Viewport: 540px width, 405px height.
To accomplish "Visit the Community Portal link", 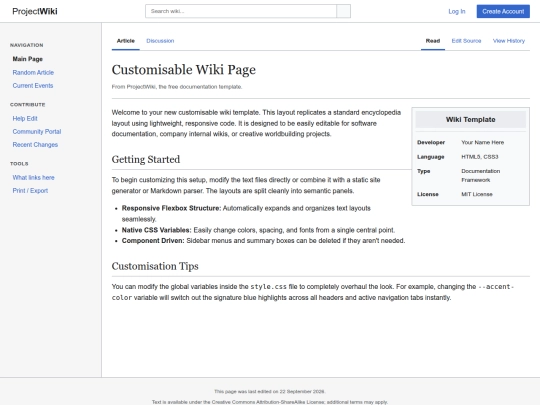I will click(37, 132).
